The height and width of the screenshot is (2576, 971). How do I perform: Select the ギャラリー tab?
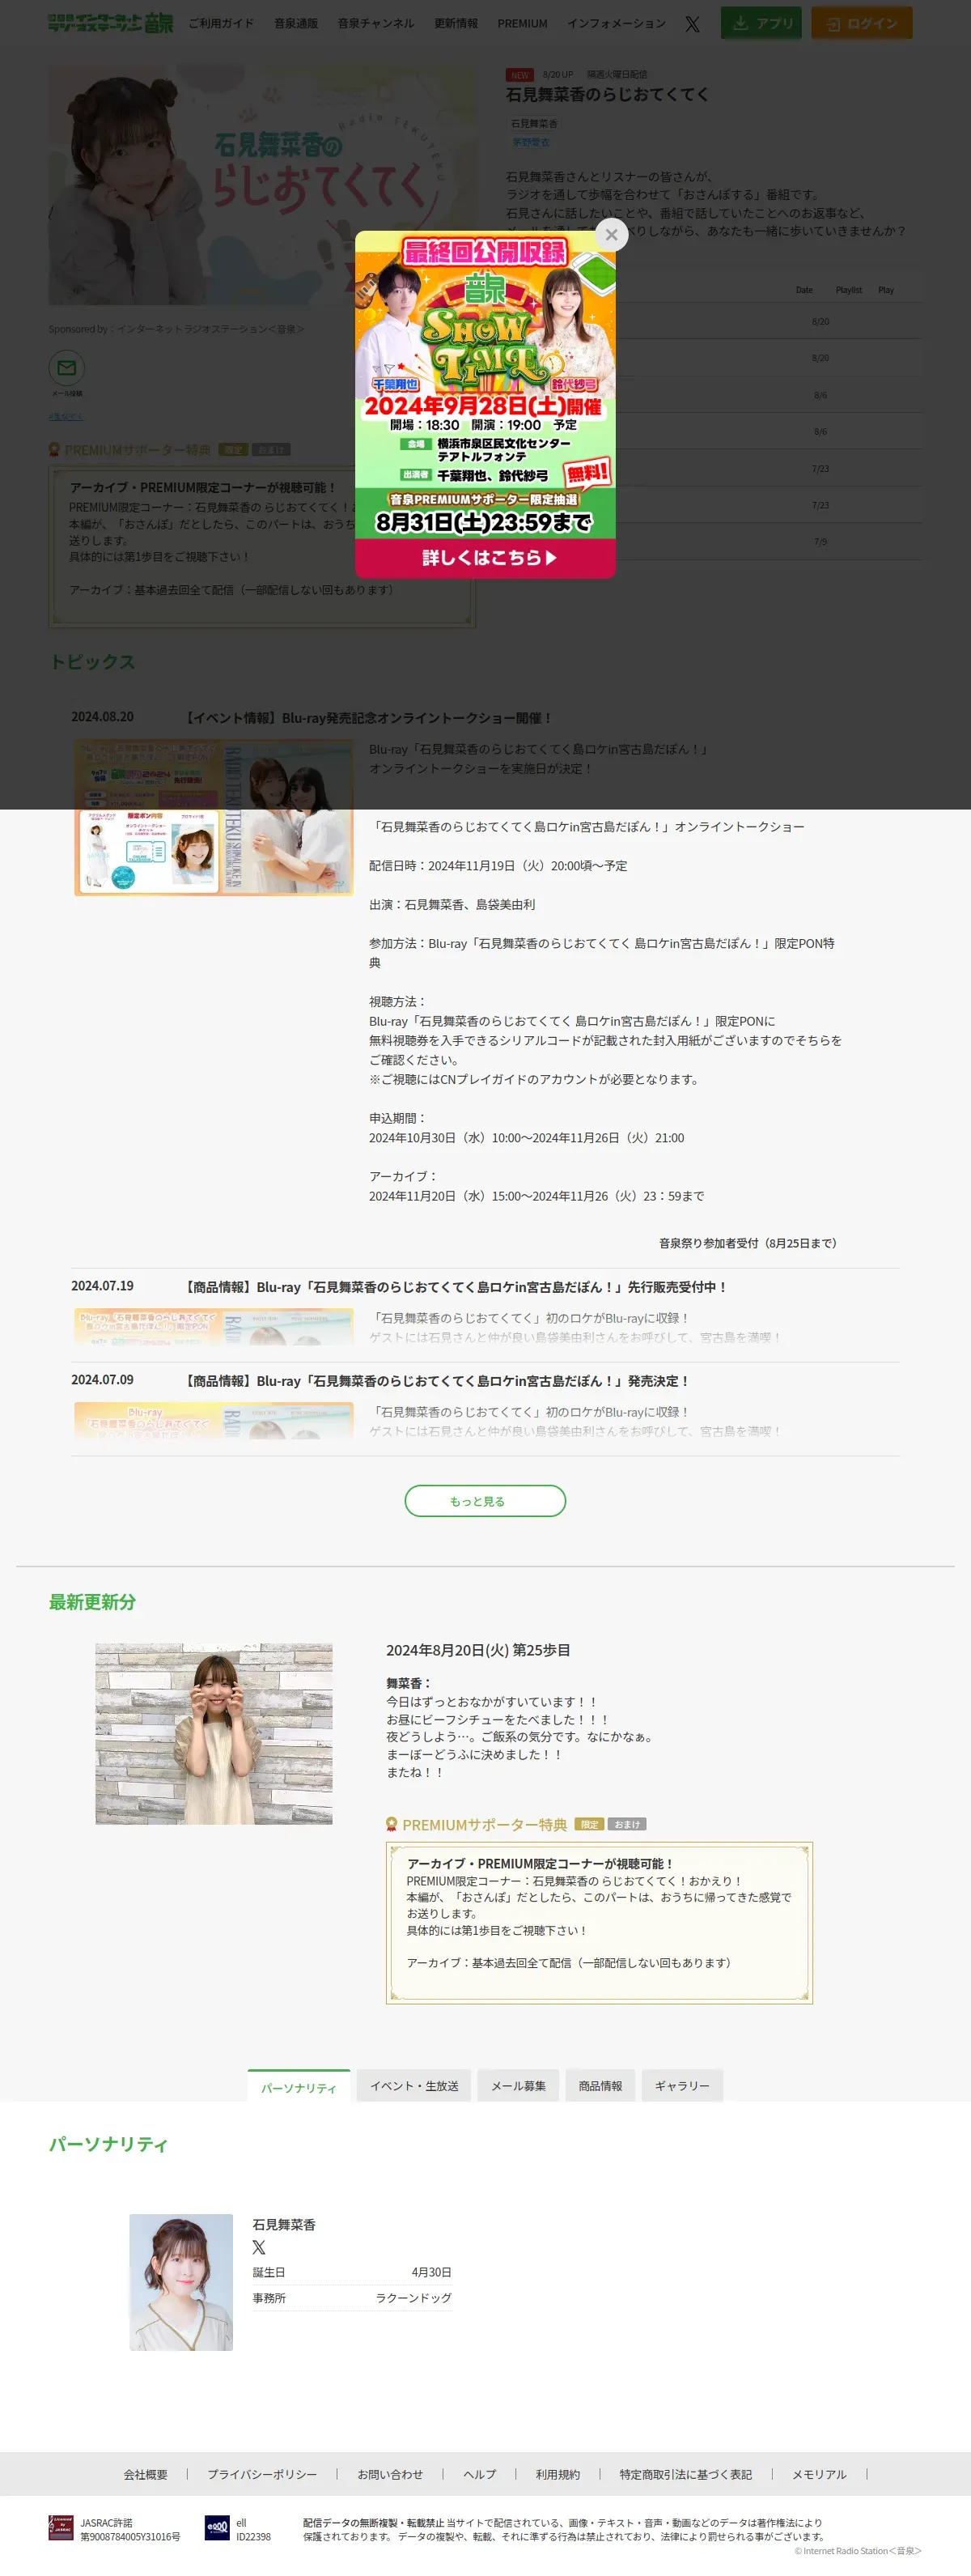[682, 2086]
